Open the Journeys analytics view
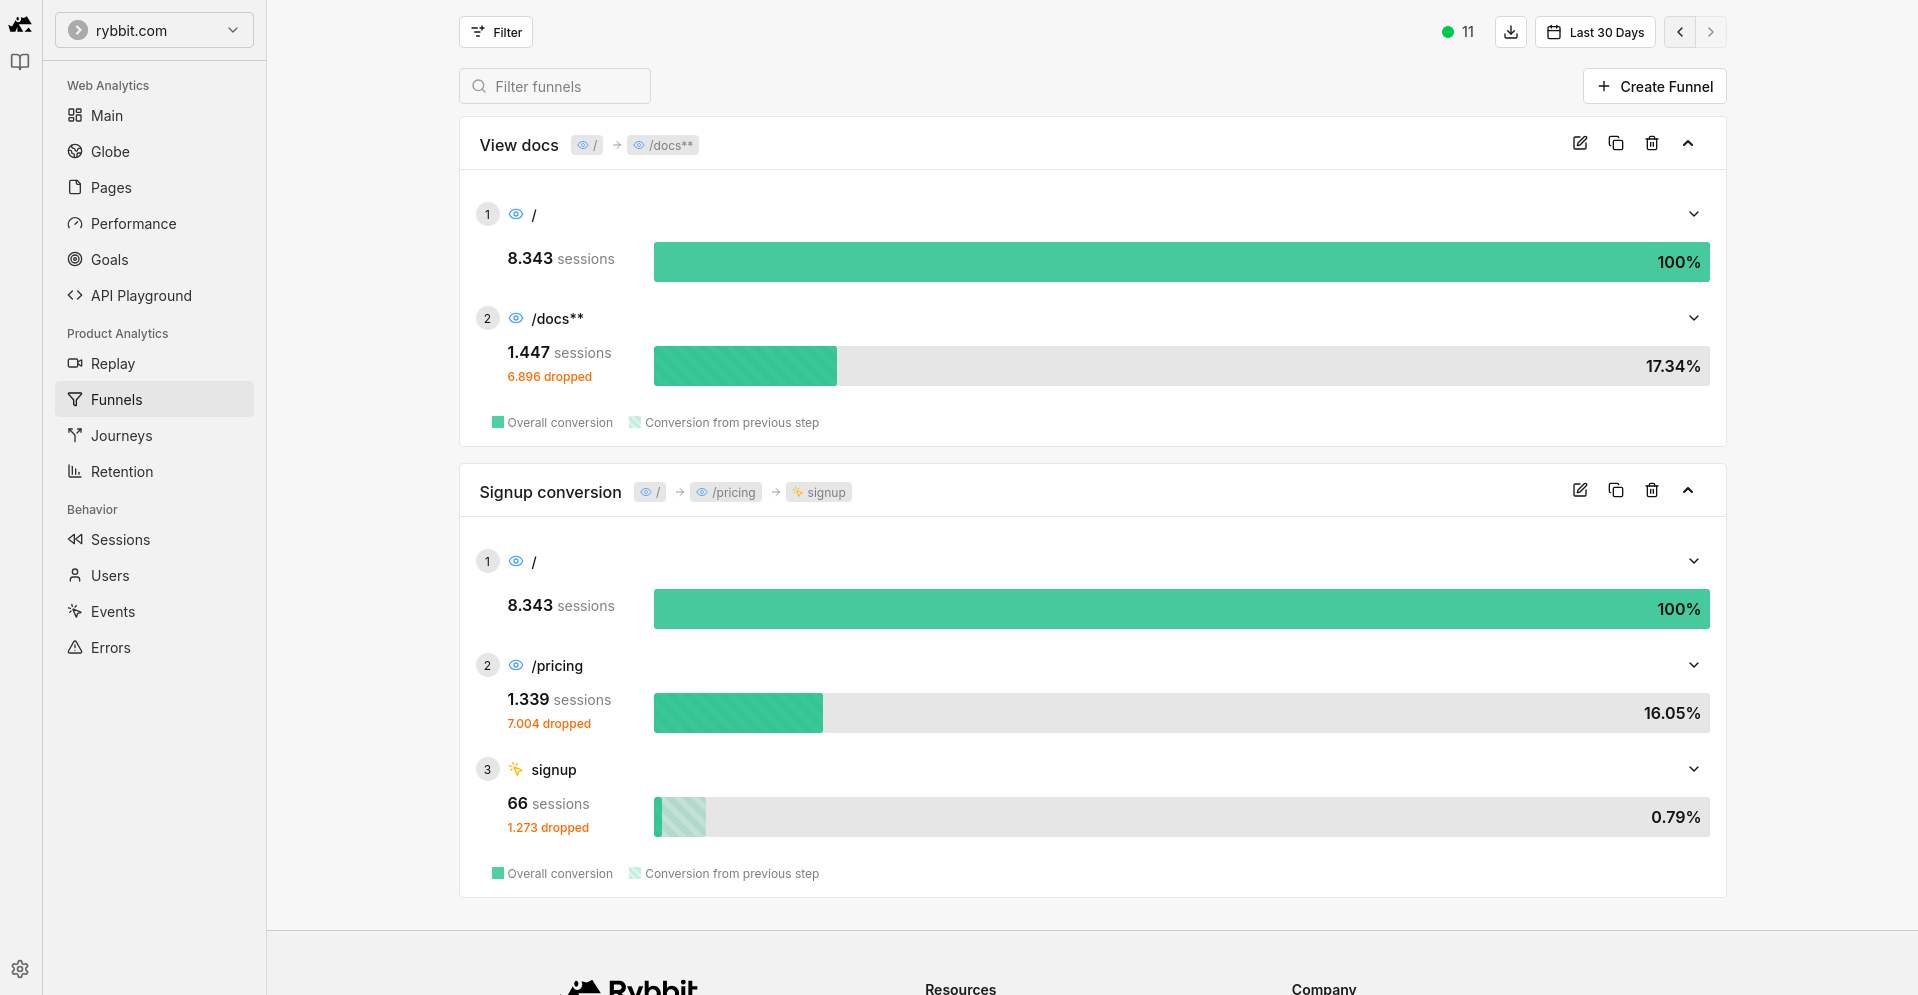This screenshot has height=995, width=1918. [121, 435]
